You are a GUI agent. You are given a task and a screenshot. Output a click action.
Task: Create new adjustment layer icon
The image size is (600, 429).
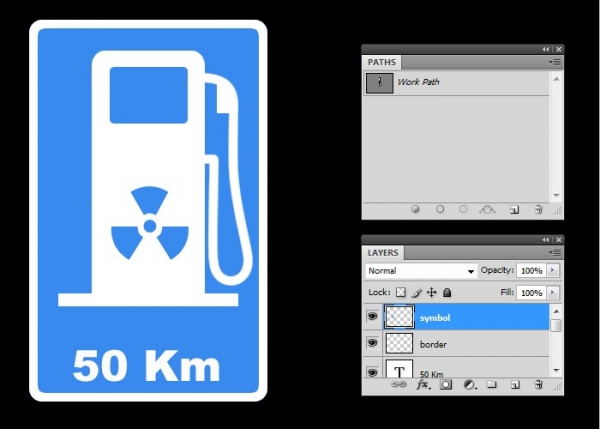(470, 385)
